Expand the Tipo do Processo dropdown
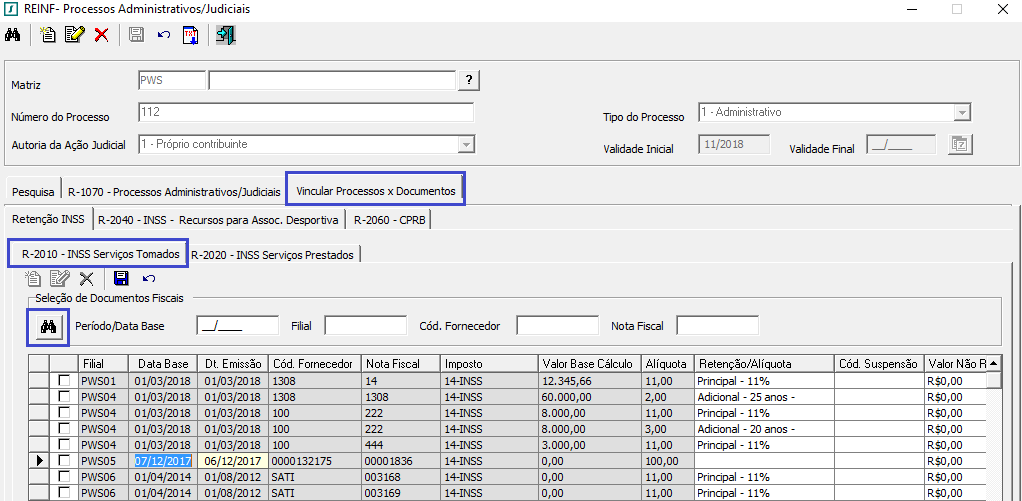Viewport: 1022px width, 501px height. point(962,113)
